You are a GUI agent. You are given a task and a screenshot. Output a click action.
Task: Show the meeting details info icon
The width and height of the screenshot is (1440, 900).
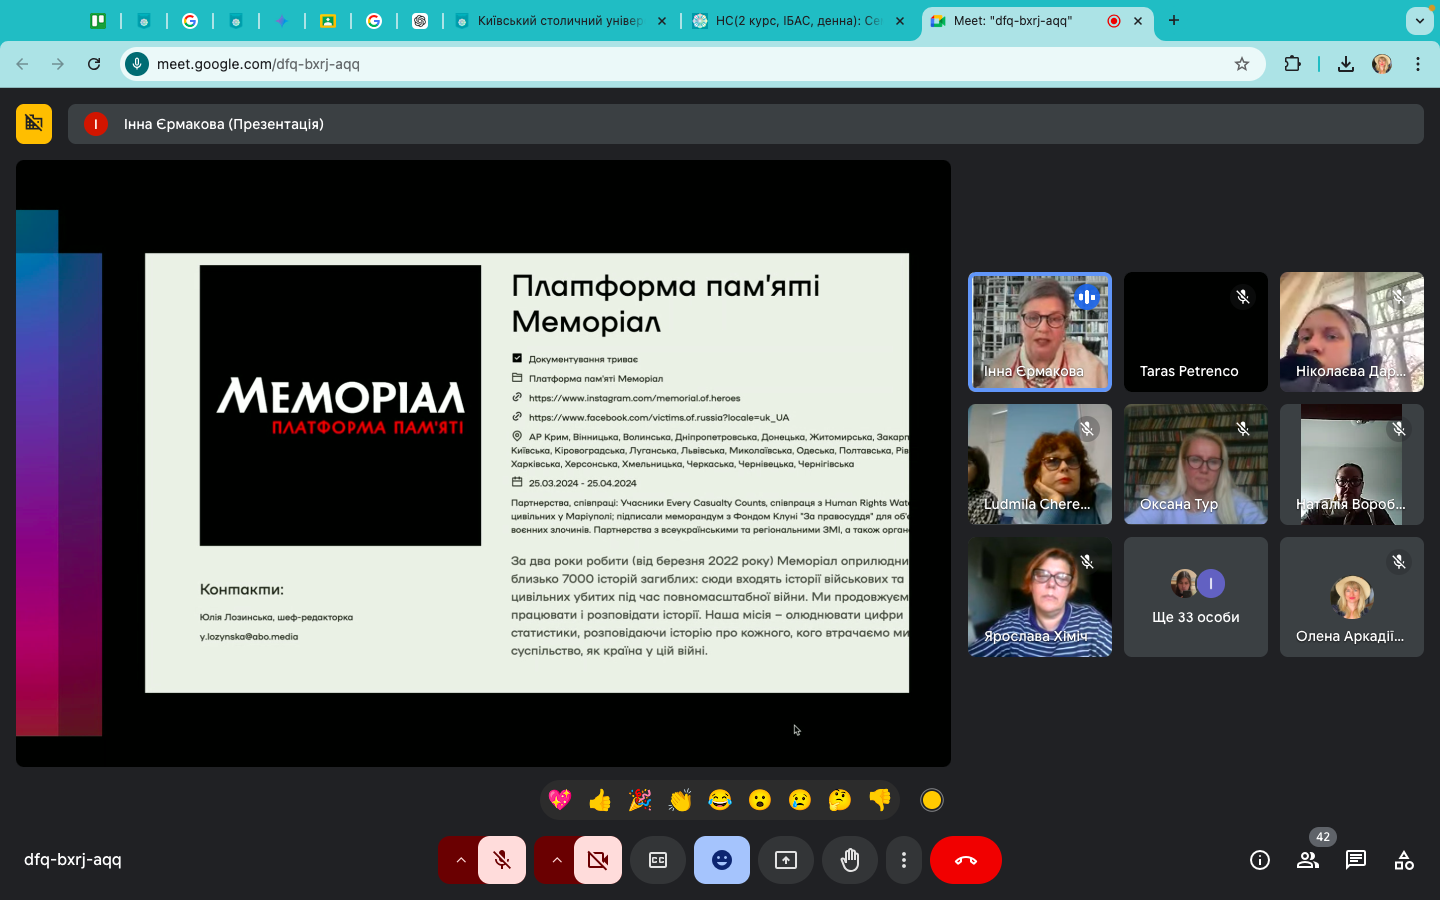(1260, 860)
